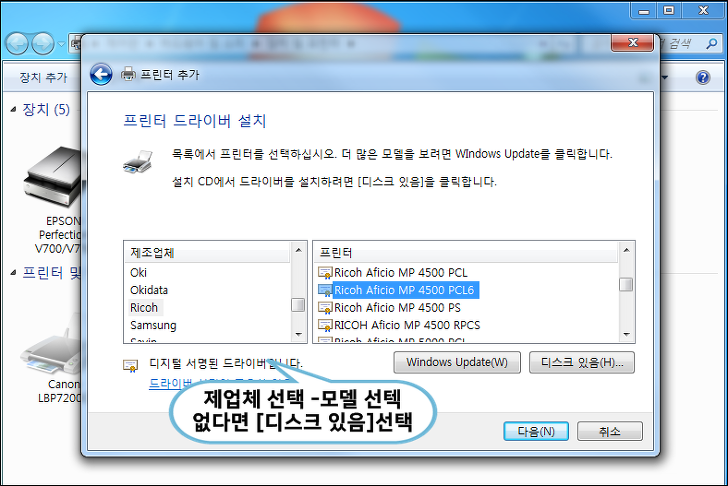Go back in the Devices and Printers window

point(17,44)
